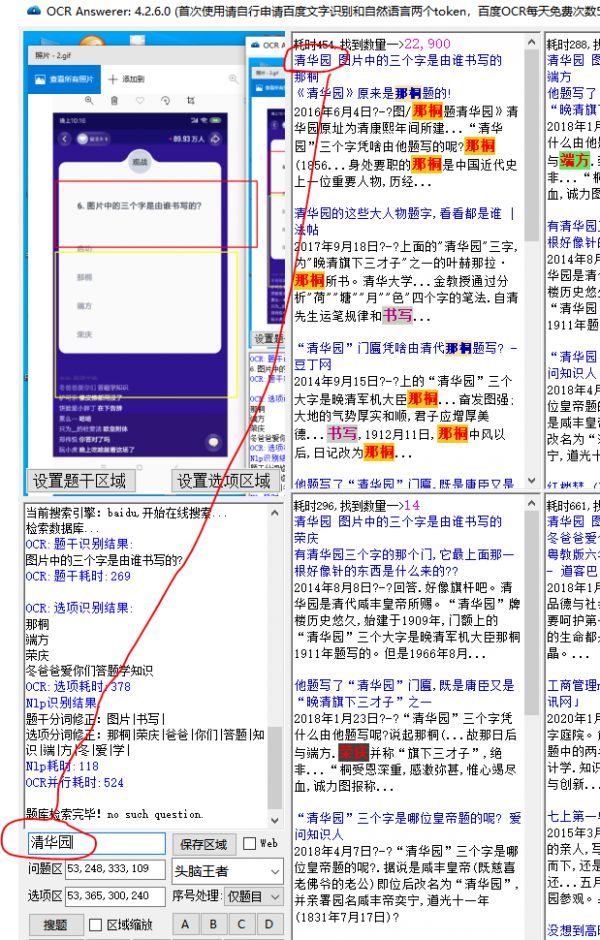This screenshot has width=600, height=940.
Task: Click the 图片-2.gif title text
Action: pos(53,55)
